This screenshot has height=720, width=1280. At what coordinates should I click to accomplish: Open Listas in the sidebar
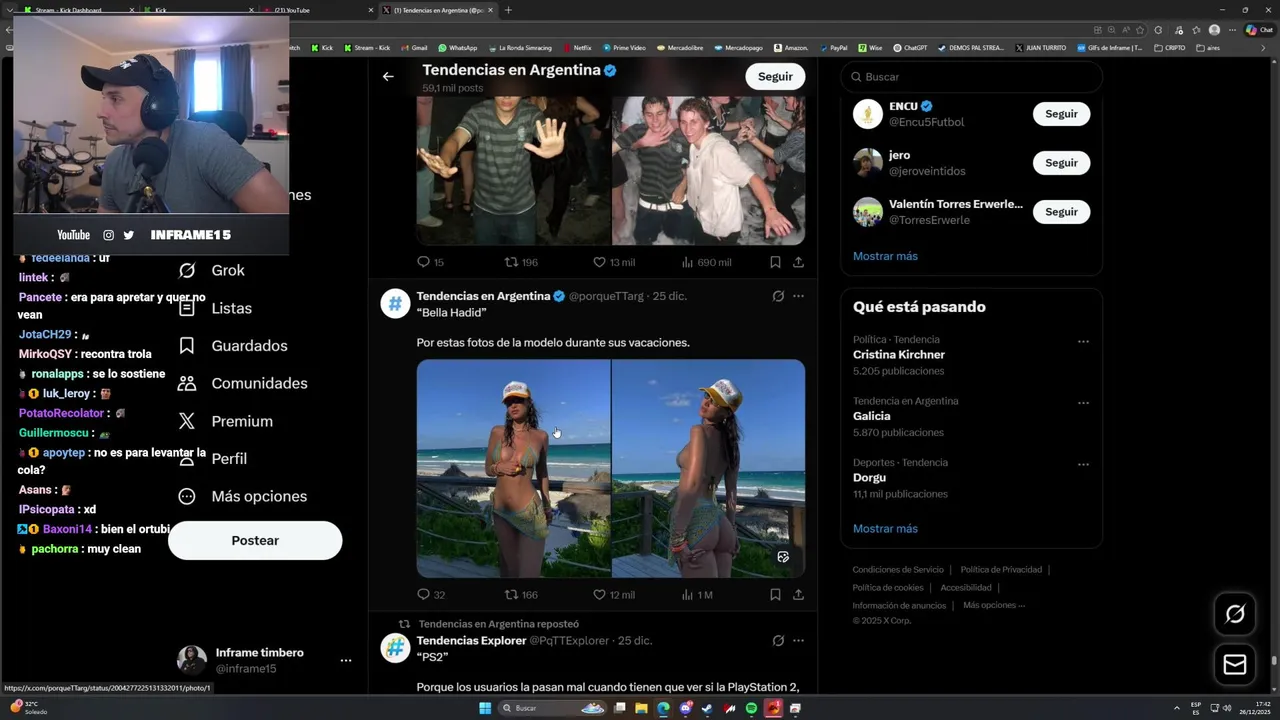pos(214,308)
